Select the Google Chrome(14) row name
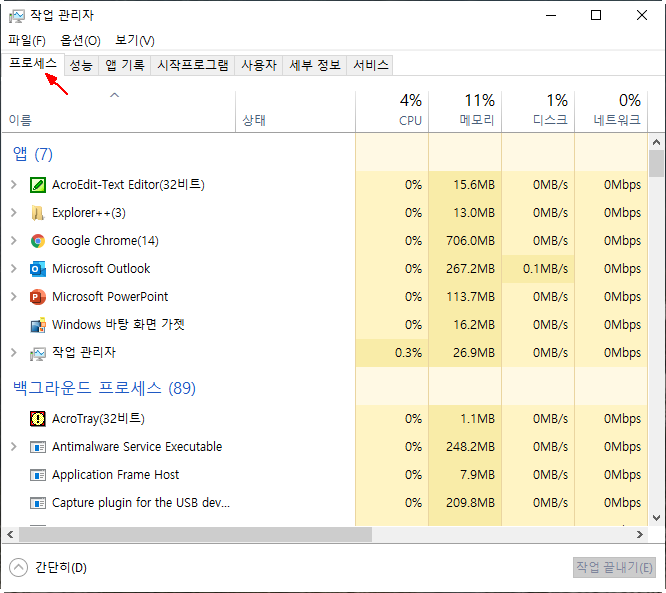The image size is (666, 593). 105,241
